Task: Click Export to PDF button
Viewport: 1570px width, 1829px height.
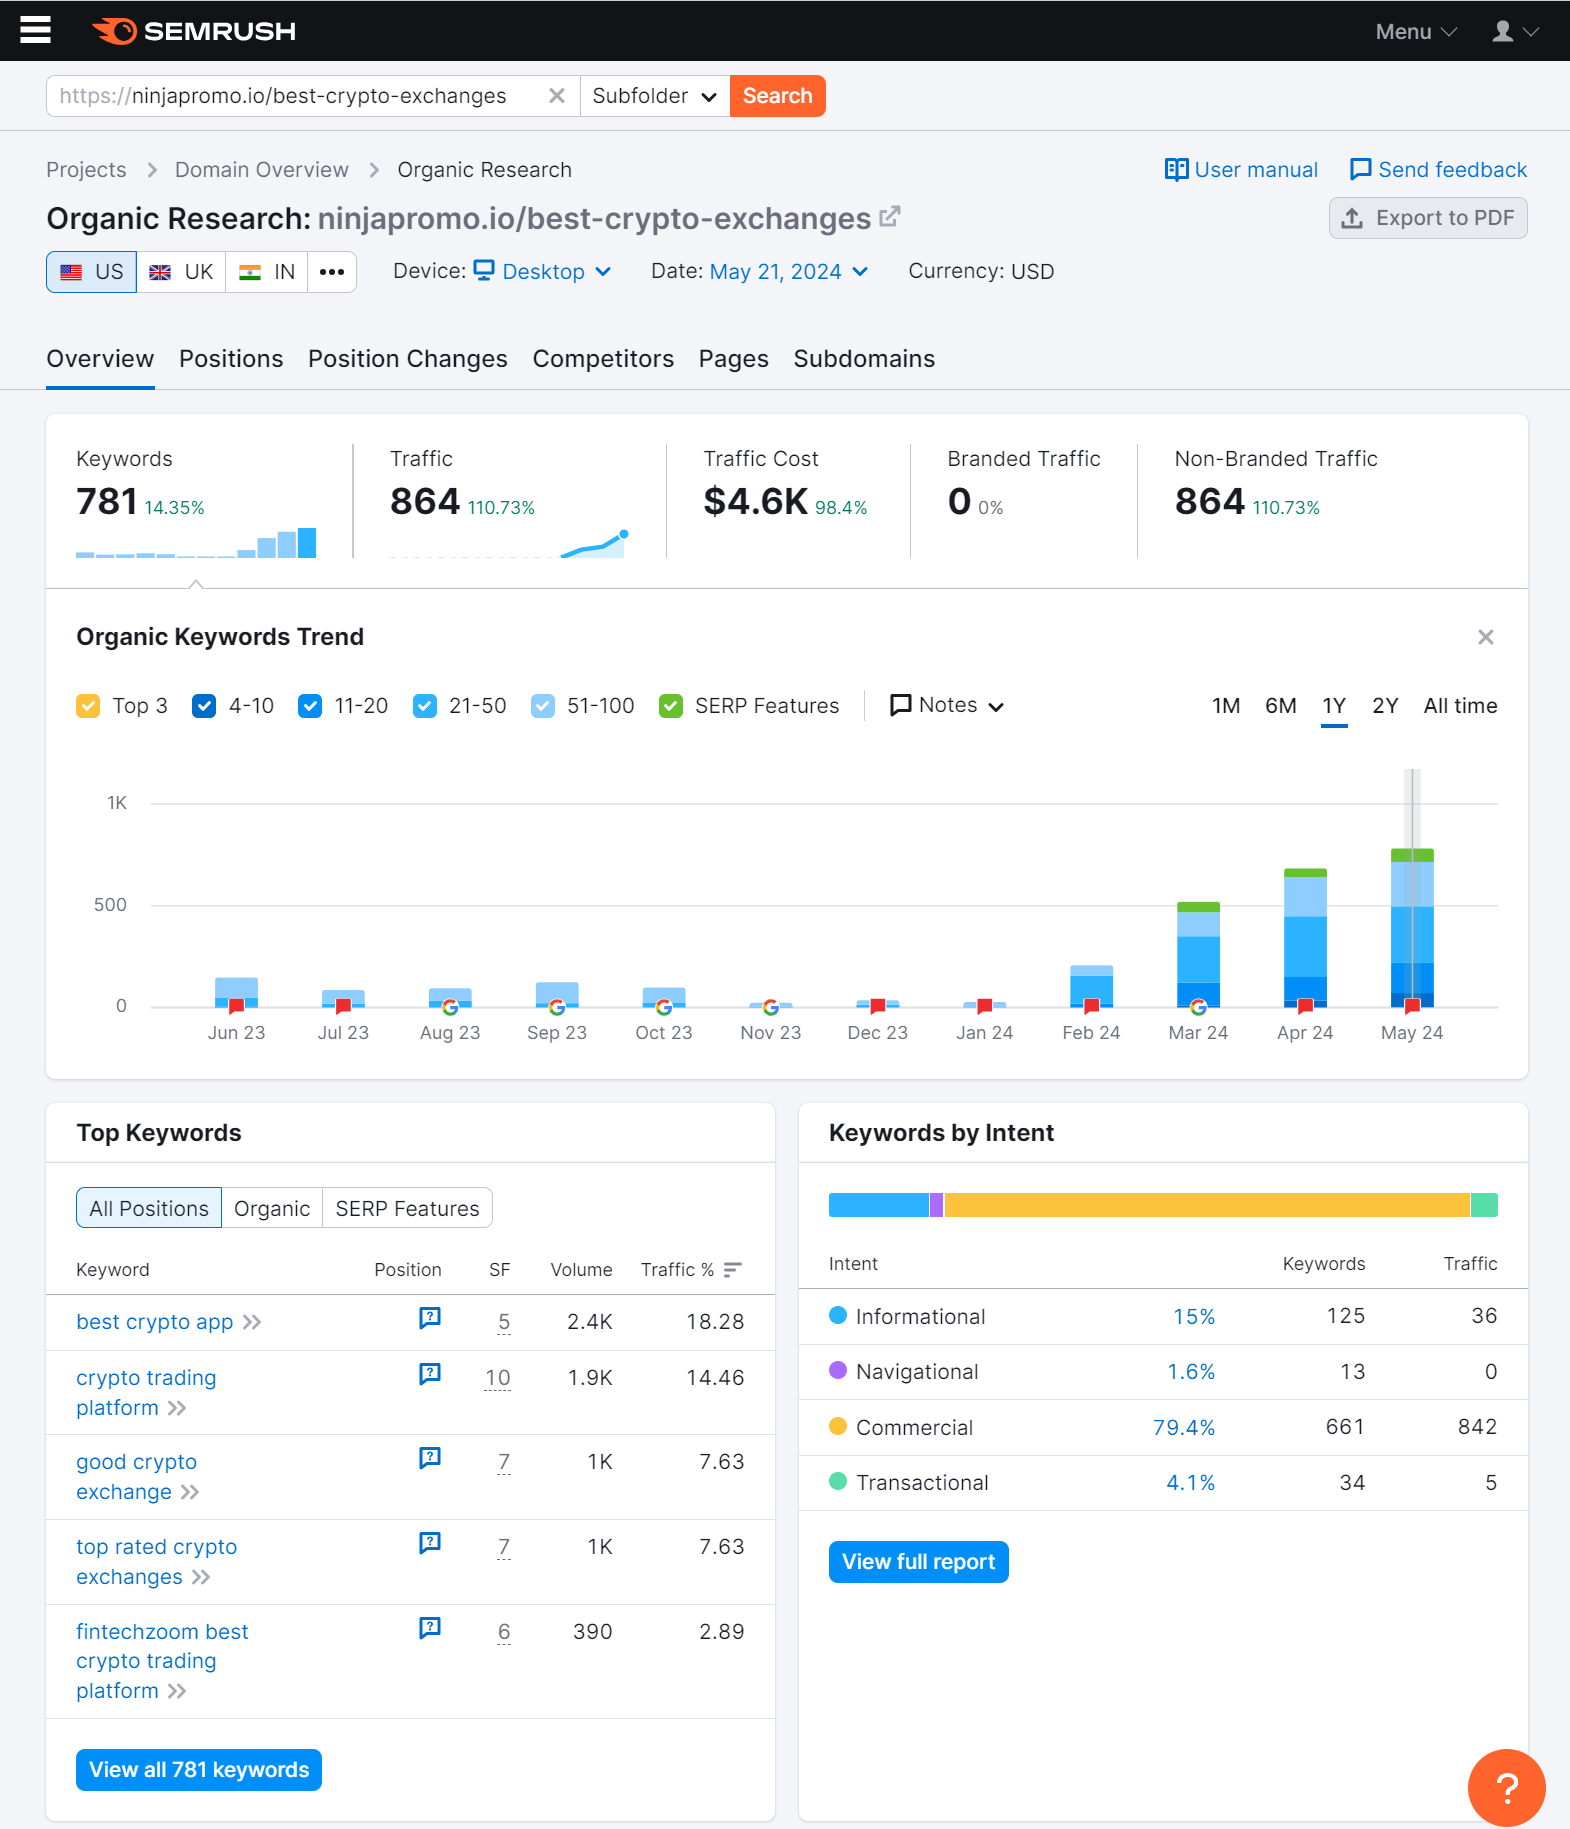Action: (x=1428, y=218)
